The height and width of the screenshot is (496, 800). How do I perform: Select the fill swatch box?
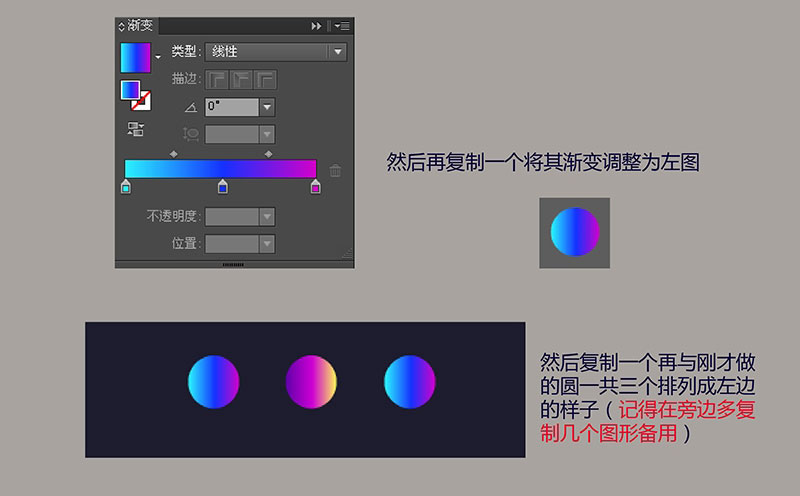131,90
